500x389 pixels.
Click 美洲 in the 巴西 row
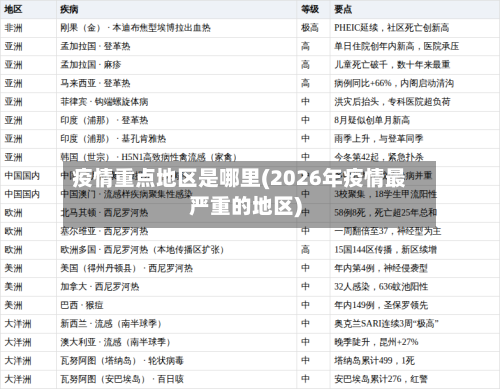coord(13,305)
